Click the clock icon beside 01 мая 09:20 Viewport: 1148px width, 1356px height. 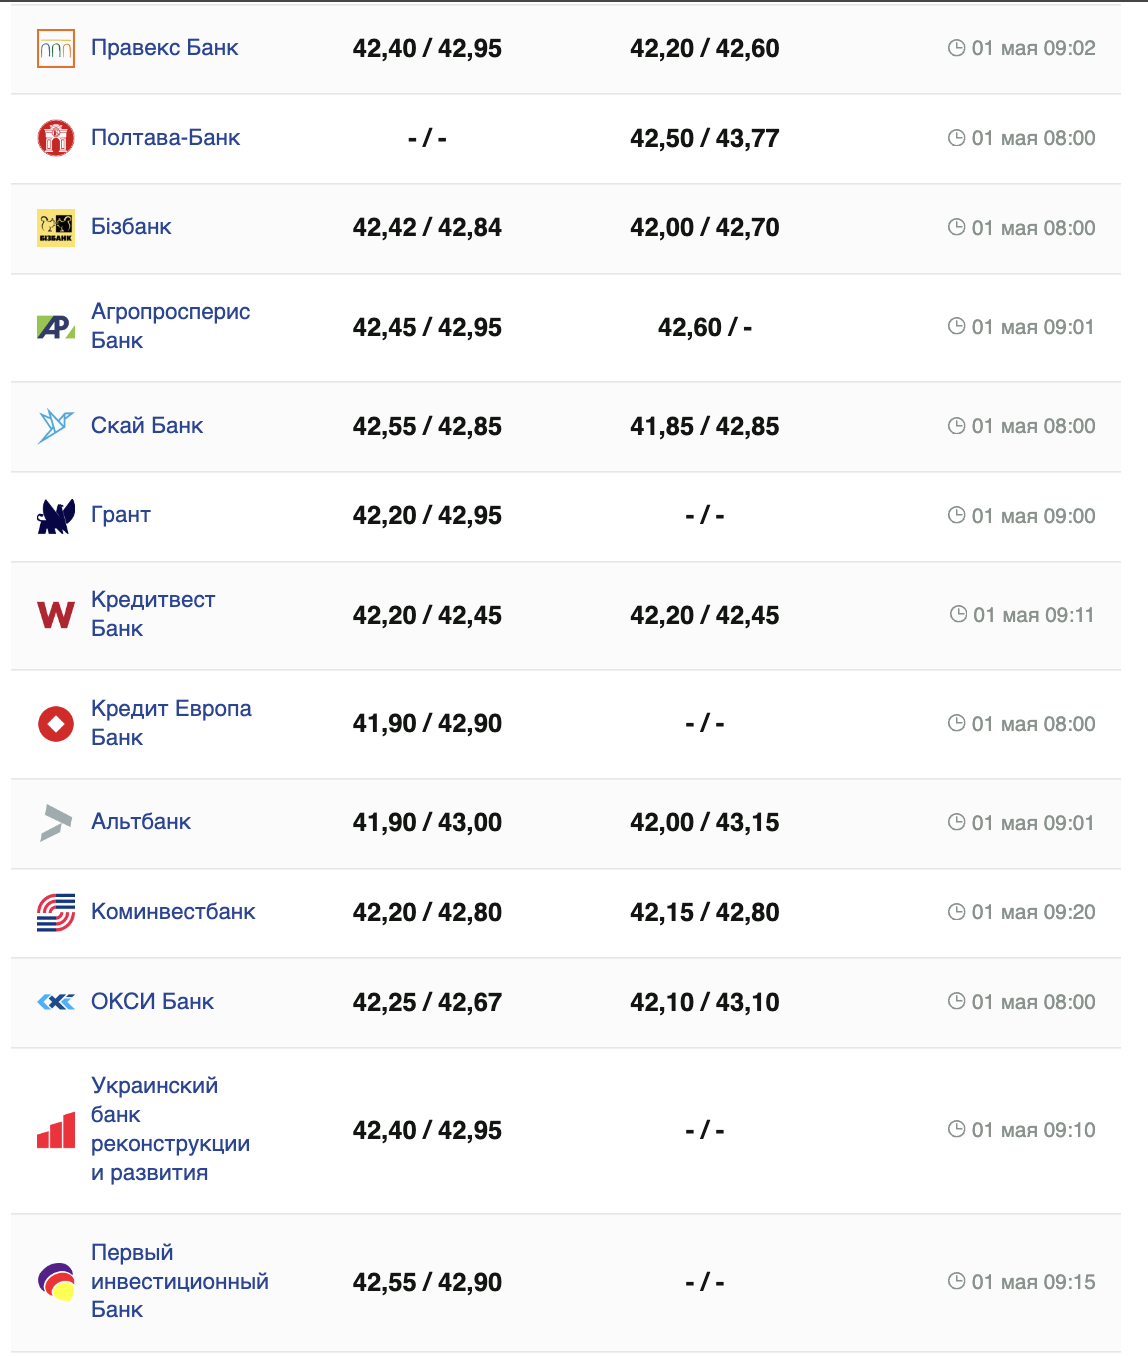pyautogui.click(x=956, y=912)
